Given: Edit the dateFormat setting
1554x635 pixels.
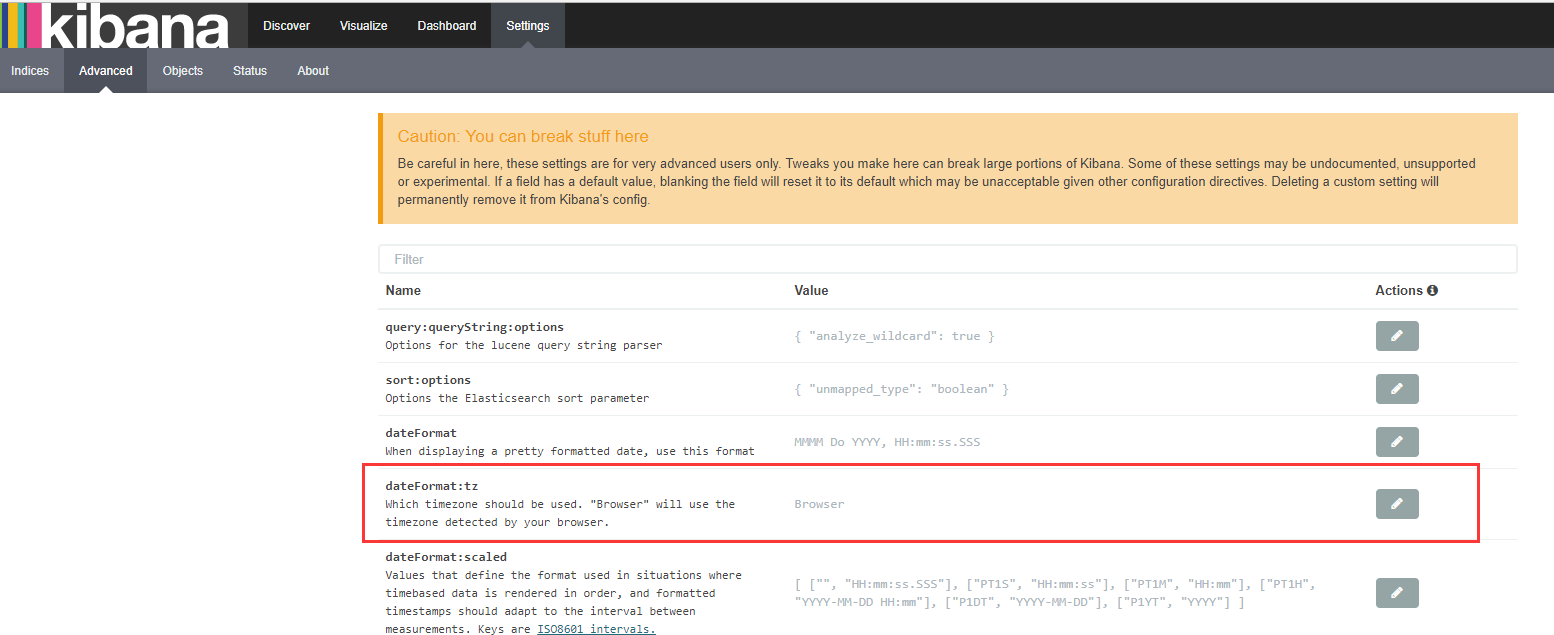Looking at the screenshot, I should pos(1397,442).
